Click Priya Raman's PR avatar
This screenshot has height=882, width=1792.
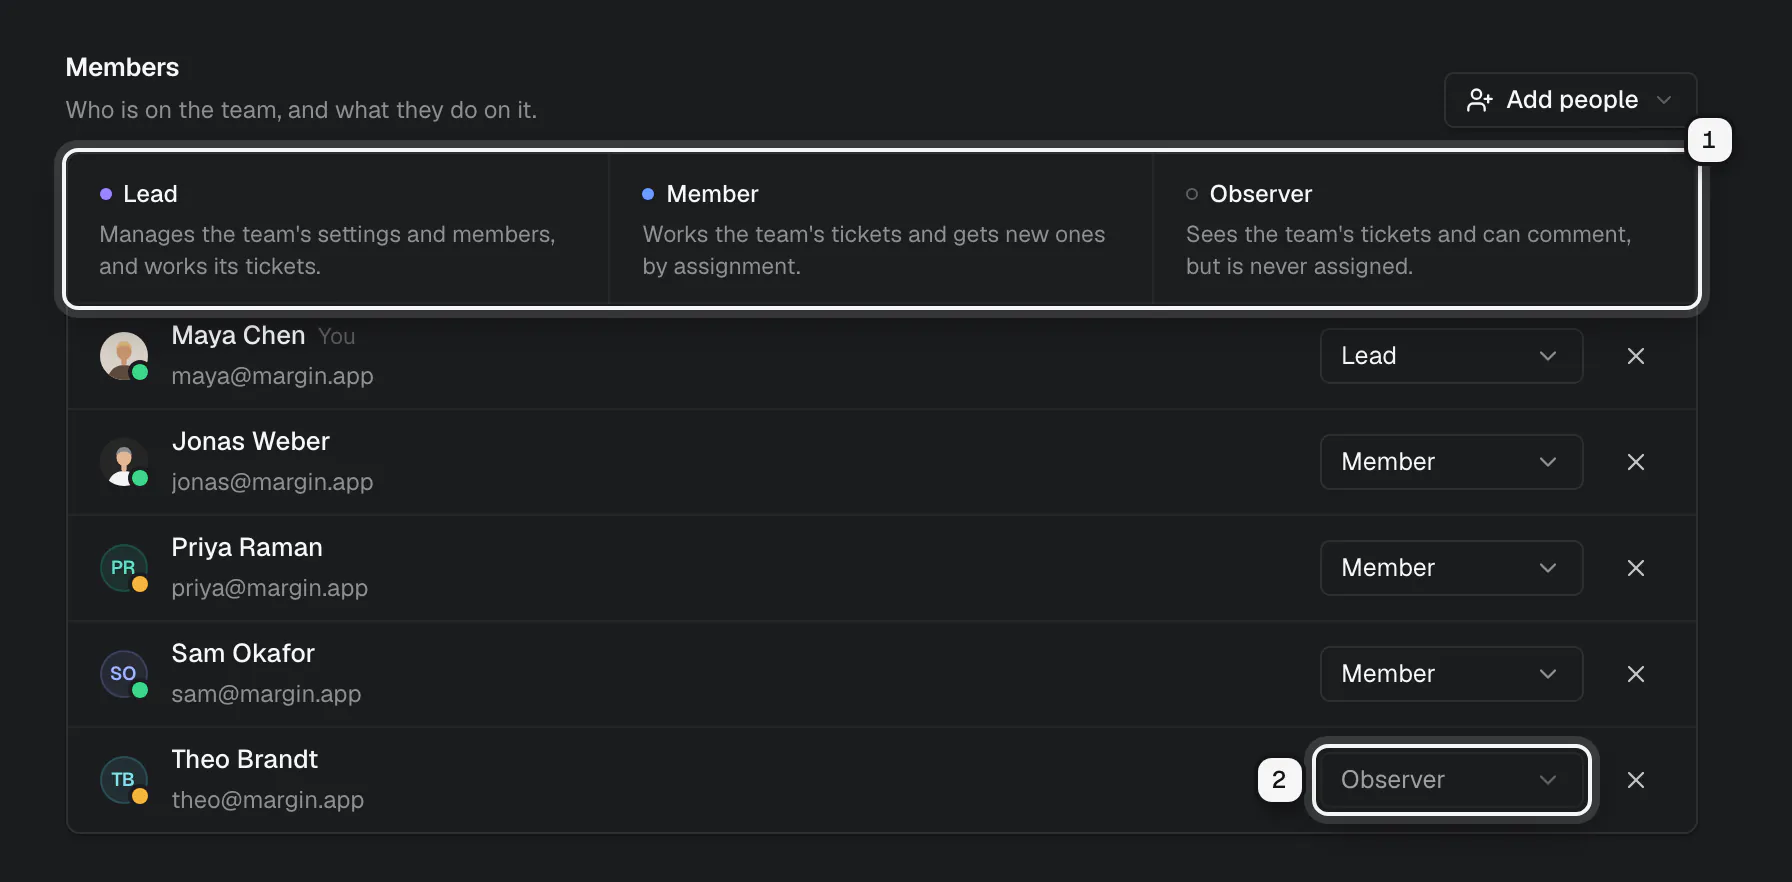click(124, 568)
